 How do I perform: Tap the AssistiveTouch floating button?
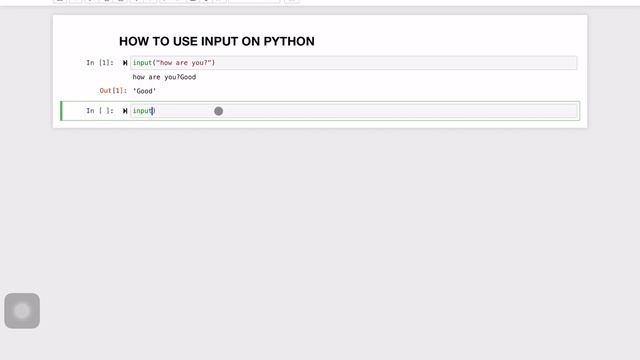click(22, 311)
